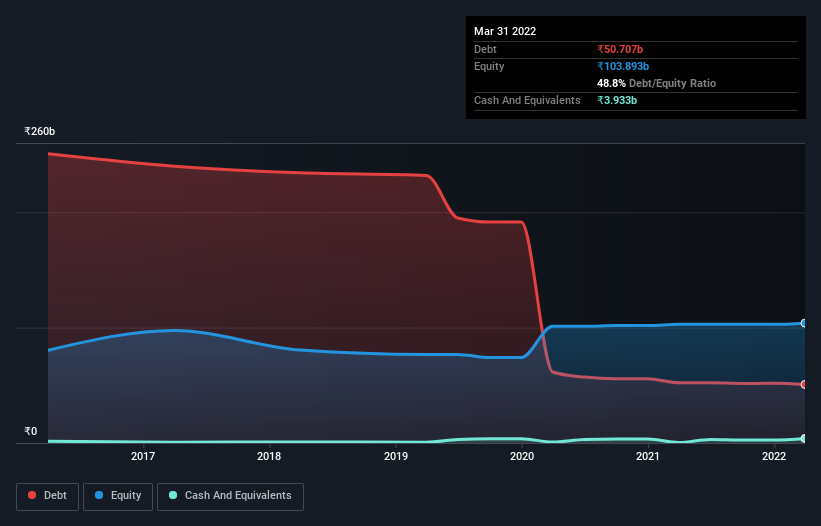821x526 pixels.
Task: Click the ₹0 y-axis label
Action: pos(31,431)
